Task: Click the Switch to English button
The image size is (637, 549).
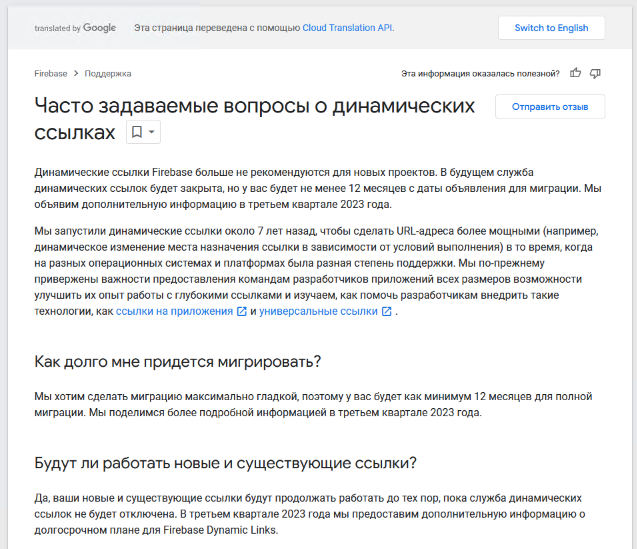Action: coord(551,28)
